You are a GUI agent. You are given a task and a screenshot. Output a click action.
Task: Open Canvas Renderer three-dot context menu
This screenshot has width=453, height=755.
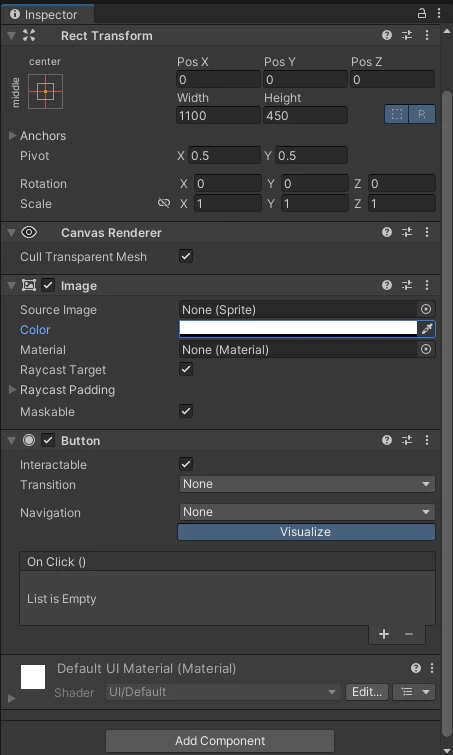pos(427,233)
